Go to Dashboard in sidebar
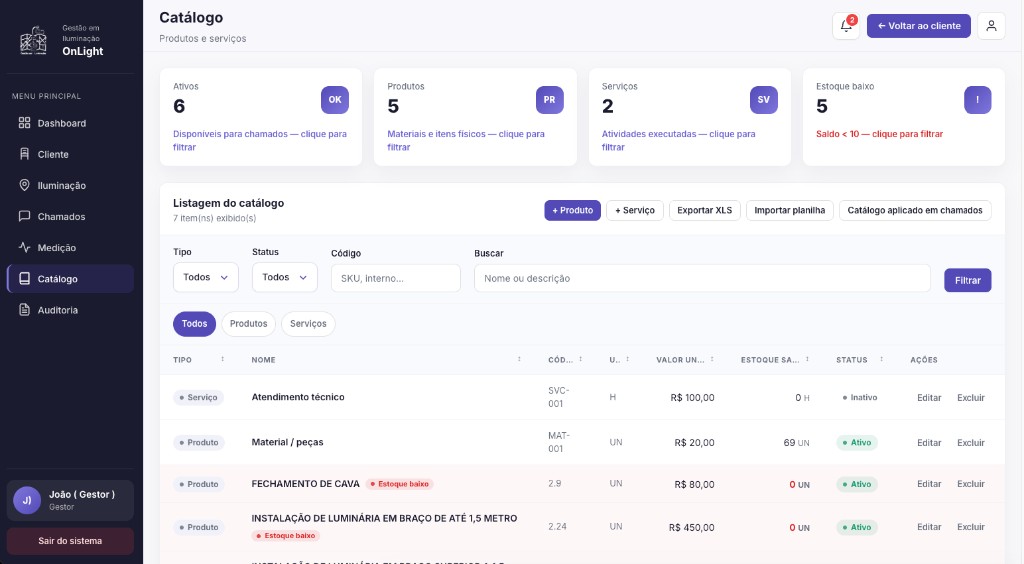This screenshot has height=564, width=1024. coord(71,123)
